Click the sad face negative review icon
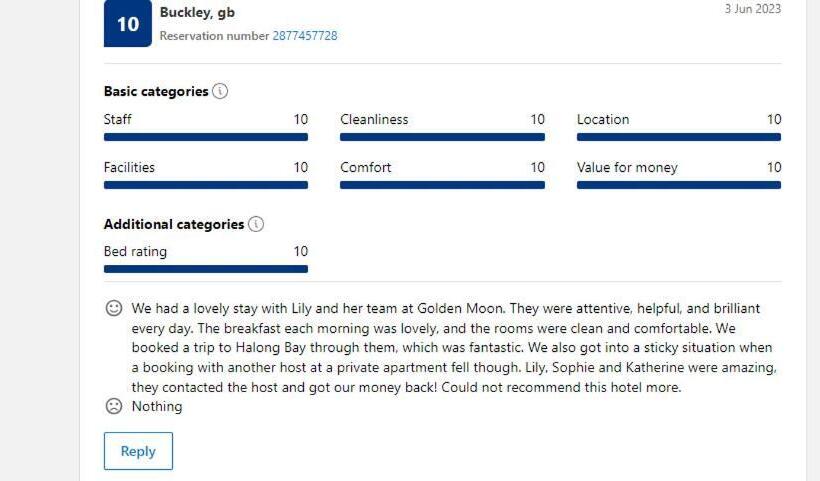 pyautogui.click(x=114, y=406)
